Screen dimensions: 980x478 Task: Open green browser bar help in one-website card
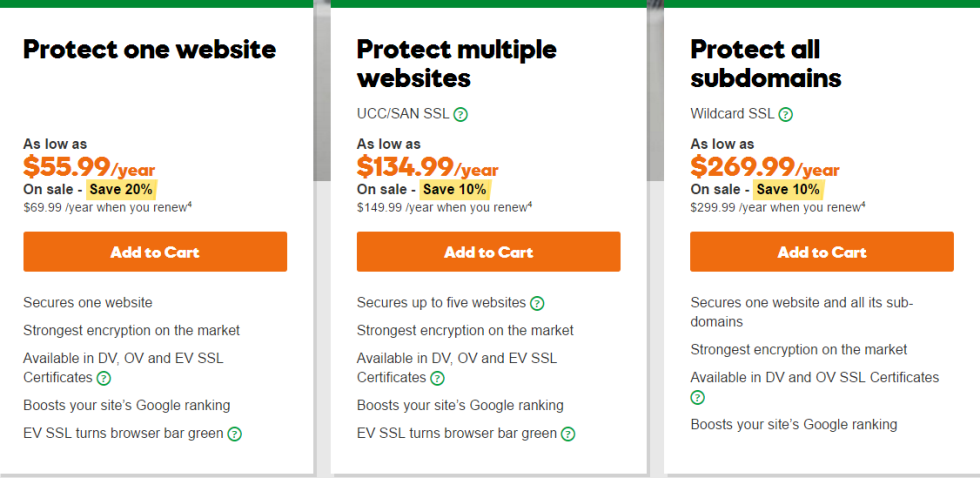tap(234, 434)
